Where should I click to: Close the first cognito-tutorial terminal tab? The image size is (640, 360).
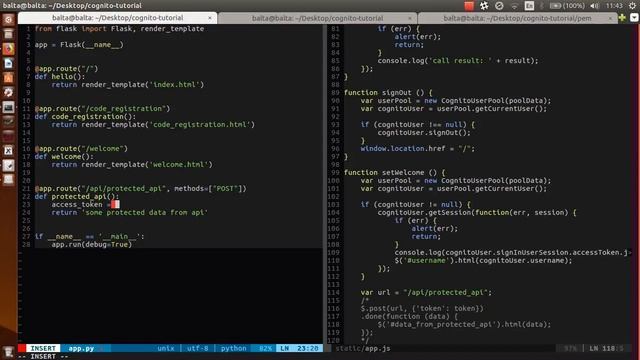210,18
